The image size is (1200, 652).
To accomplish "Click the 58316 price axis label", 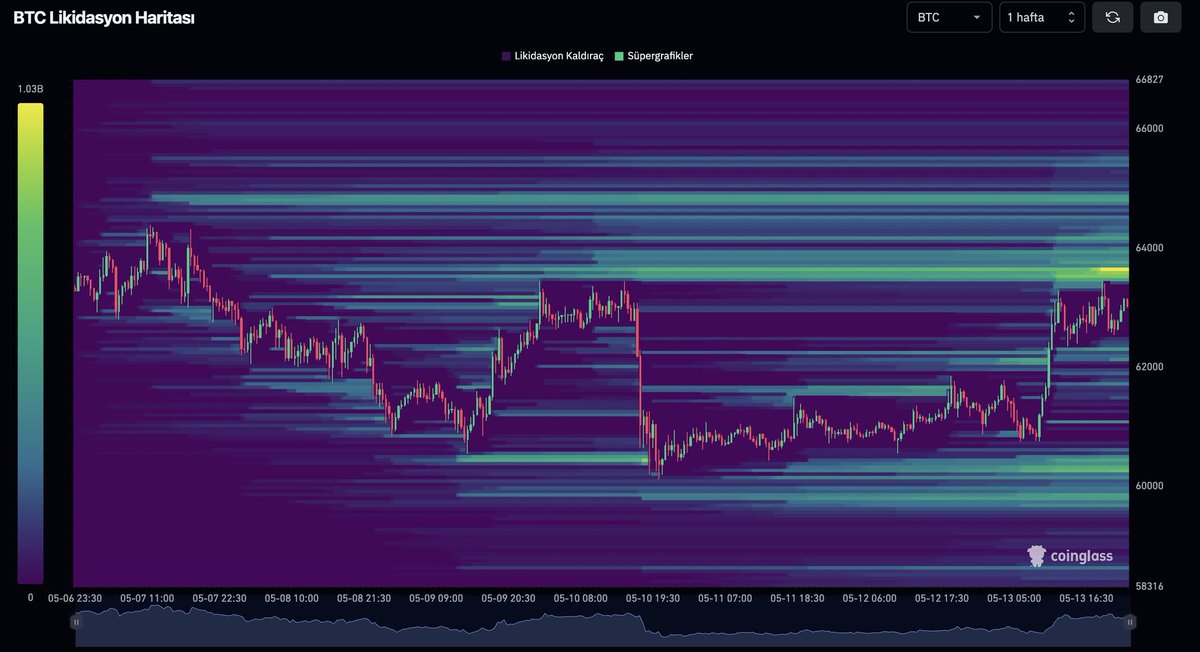I will coord(1148,586).
